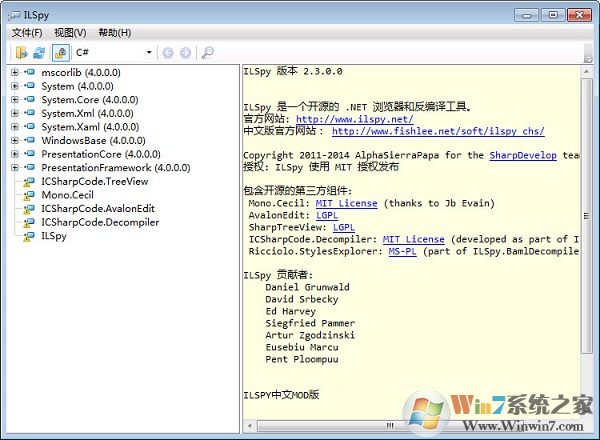Open ICSharpCode.Decompiler MIT License link
600x440 pixels.
(414, 239)
